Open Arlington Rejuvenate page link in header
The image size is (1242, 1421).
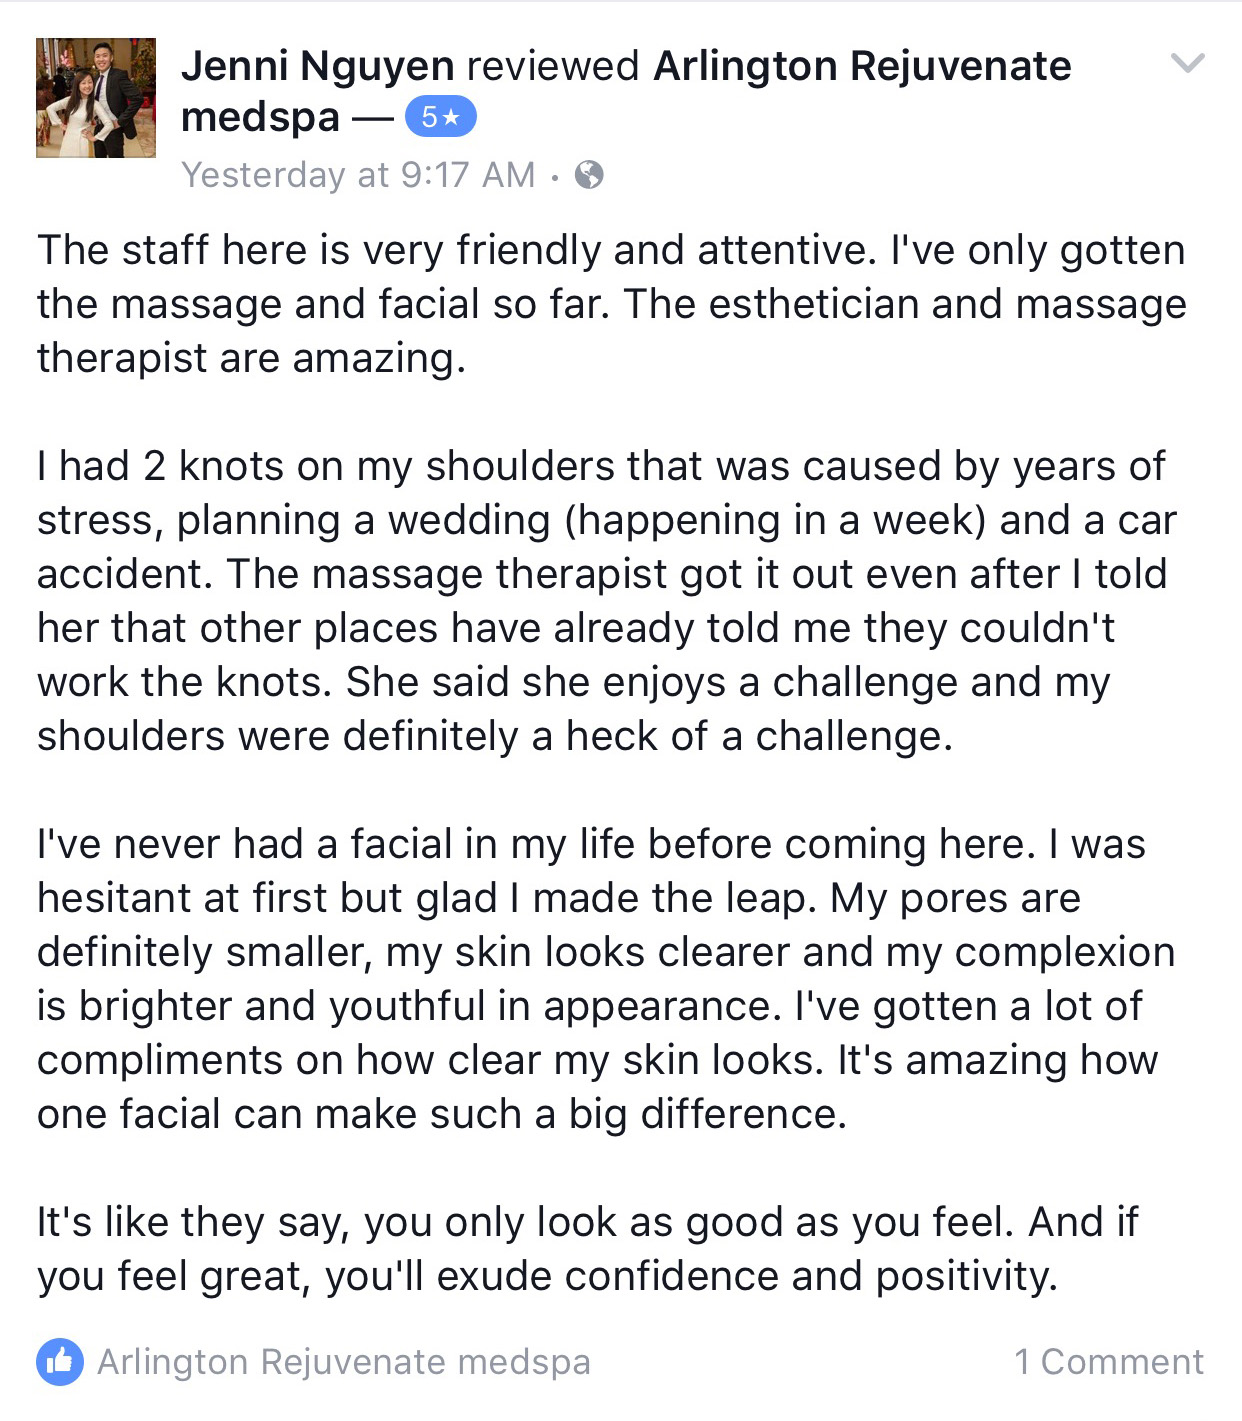click(x=862, y=66)
